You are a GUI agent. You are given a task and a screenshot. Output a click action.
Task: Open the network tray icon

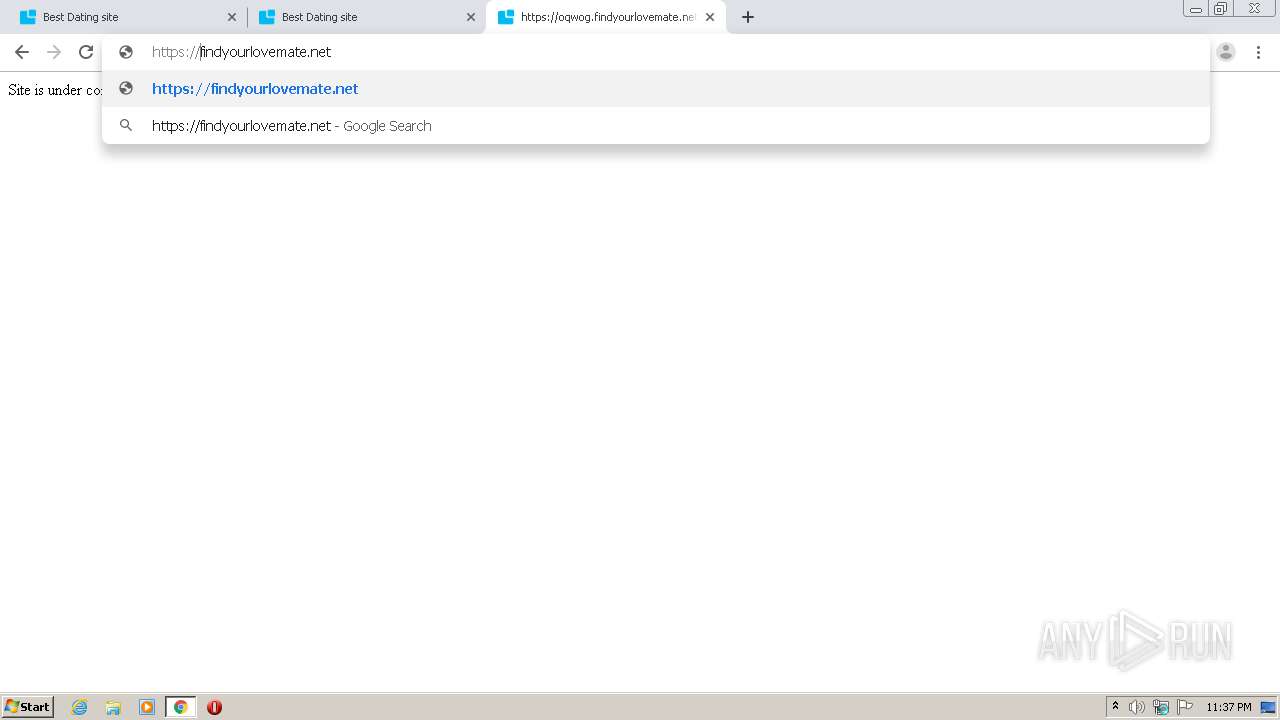[x=1161, y=707]
